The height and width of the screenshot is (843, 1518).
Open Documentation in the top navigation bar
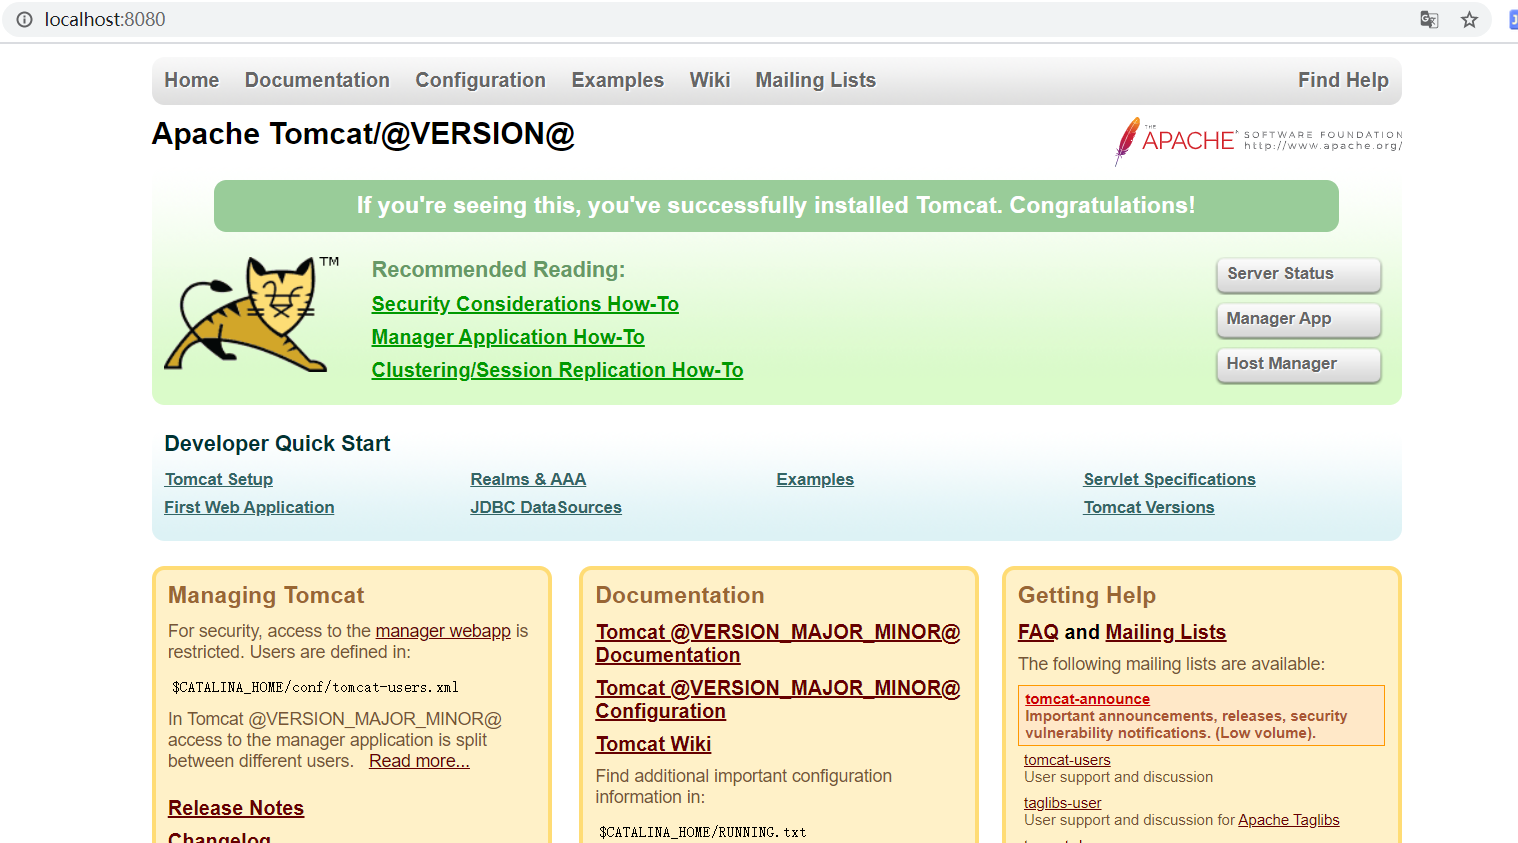(317, 80)
